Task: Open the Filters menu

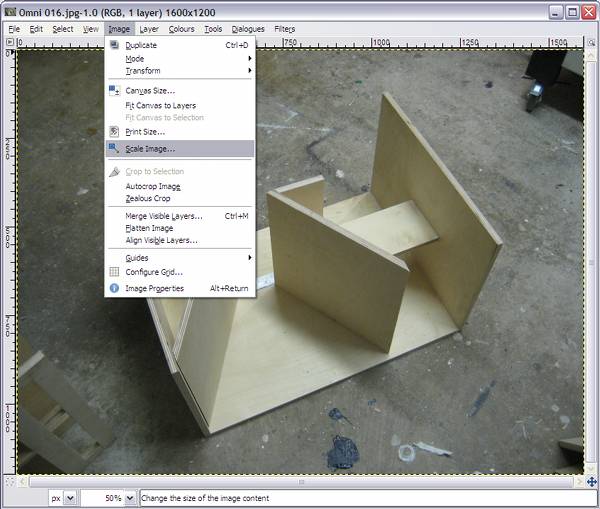Action: pyautogui.click(x=284, y=29)
